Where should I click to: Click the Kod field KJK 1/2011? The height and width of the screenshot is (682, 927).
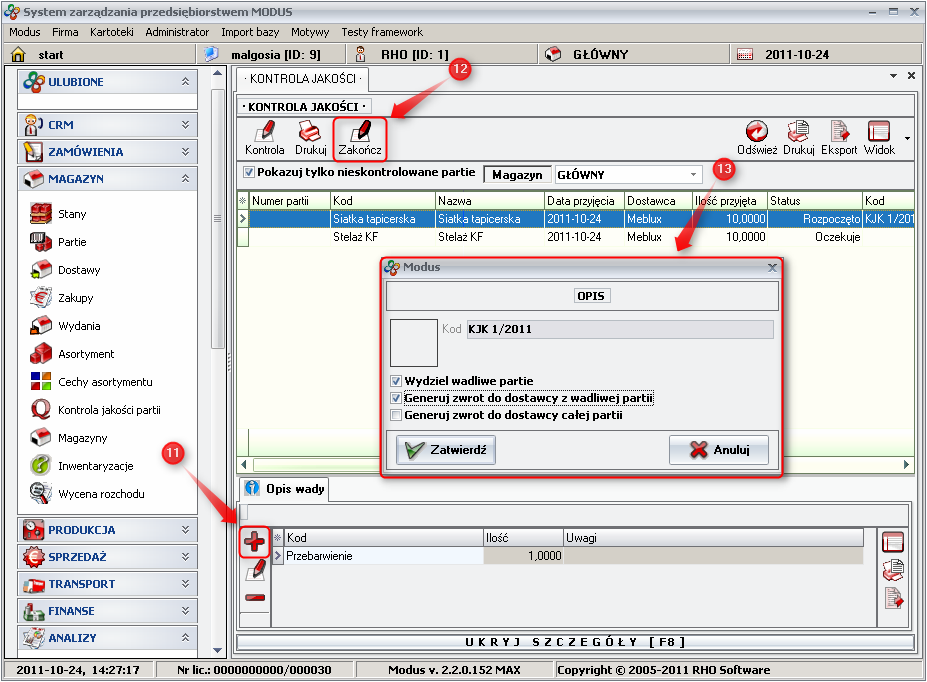[x=619, y=330]
